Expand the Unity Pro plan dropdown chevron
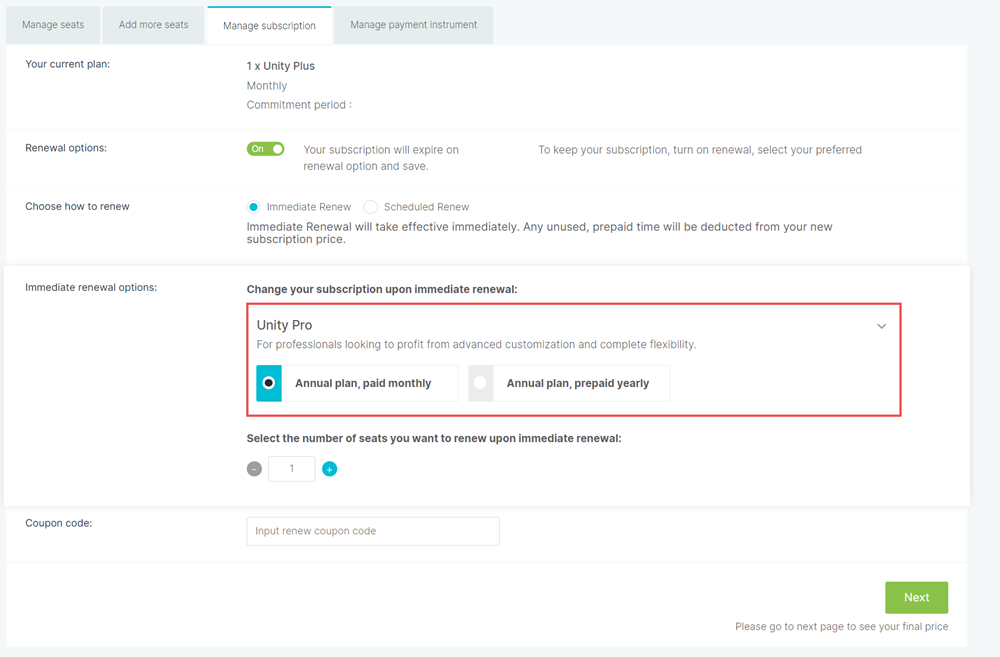Viewport: 1000px width, 657px height. [x=881, y=326]
